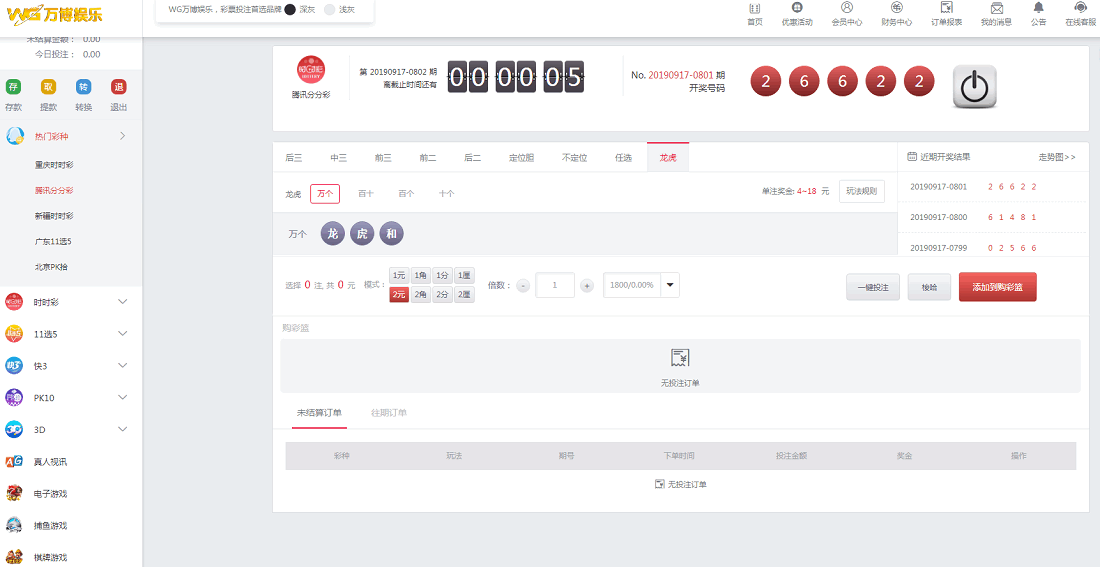Viewport: 1100px width, 567px height.
Task: Choose the 1角 amount mode
Action: (x=421, y=275)
